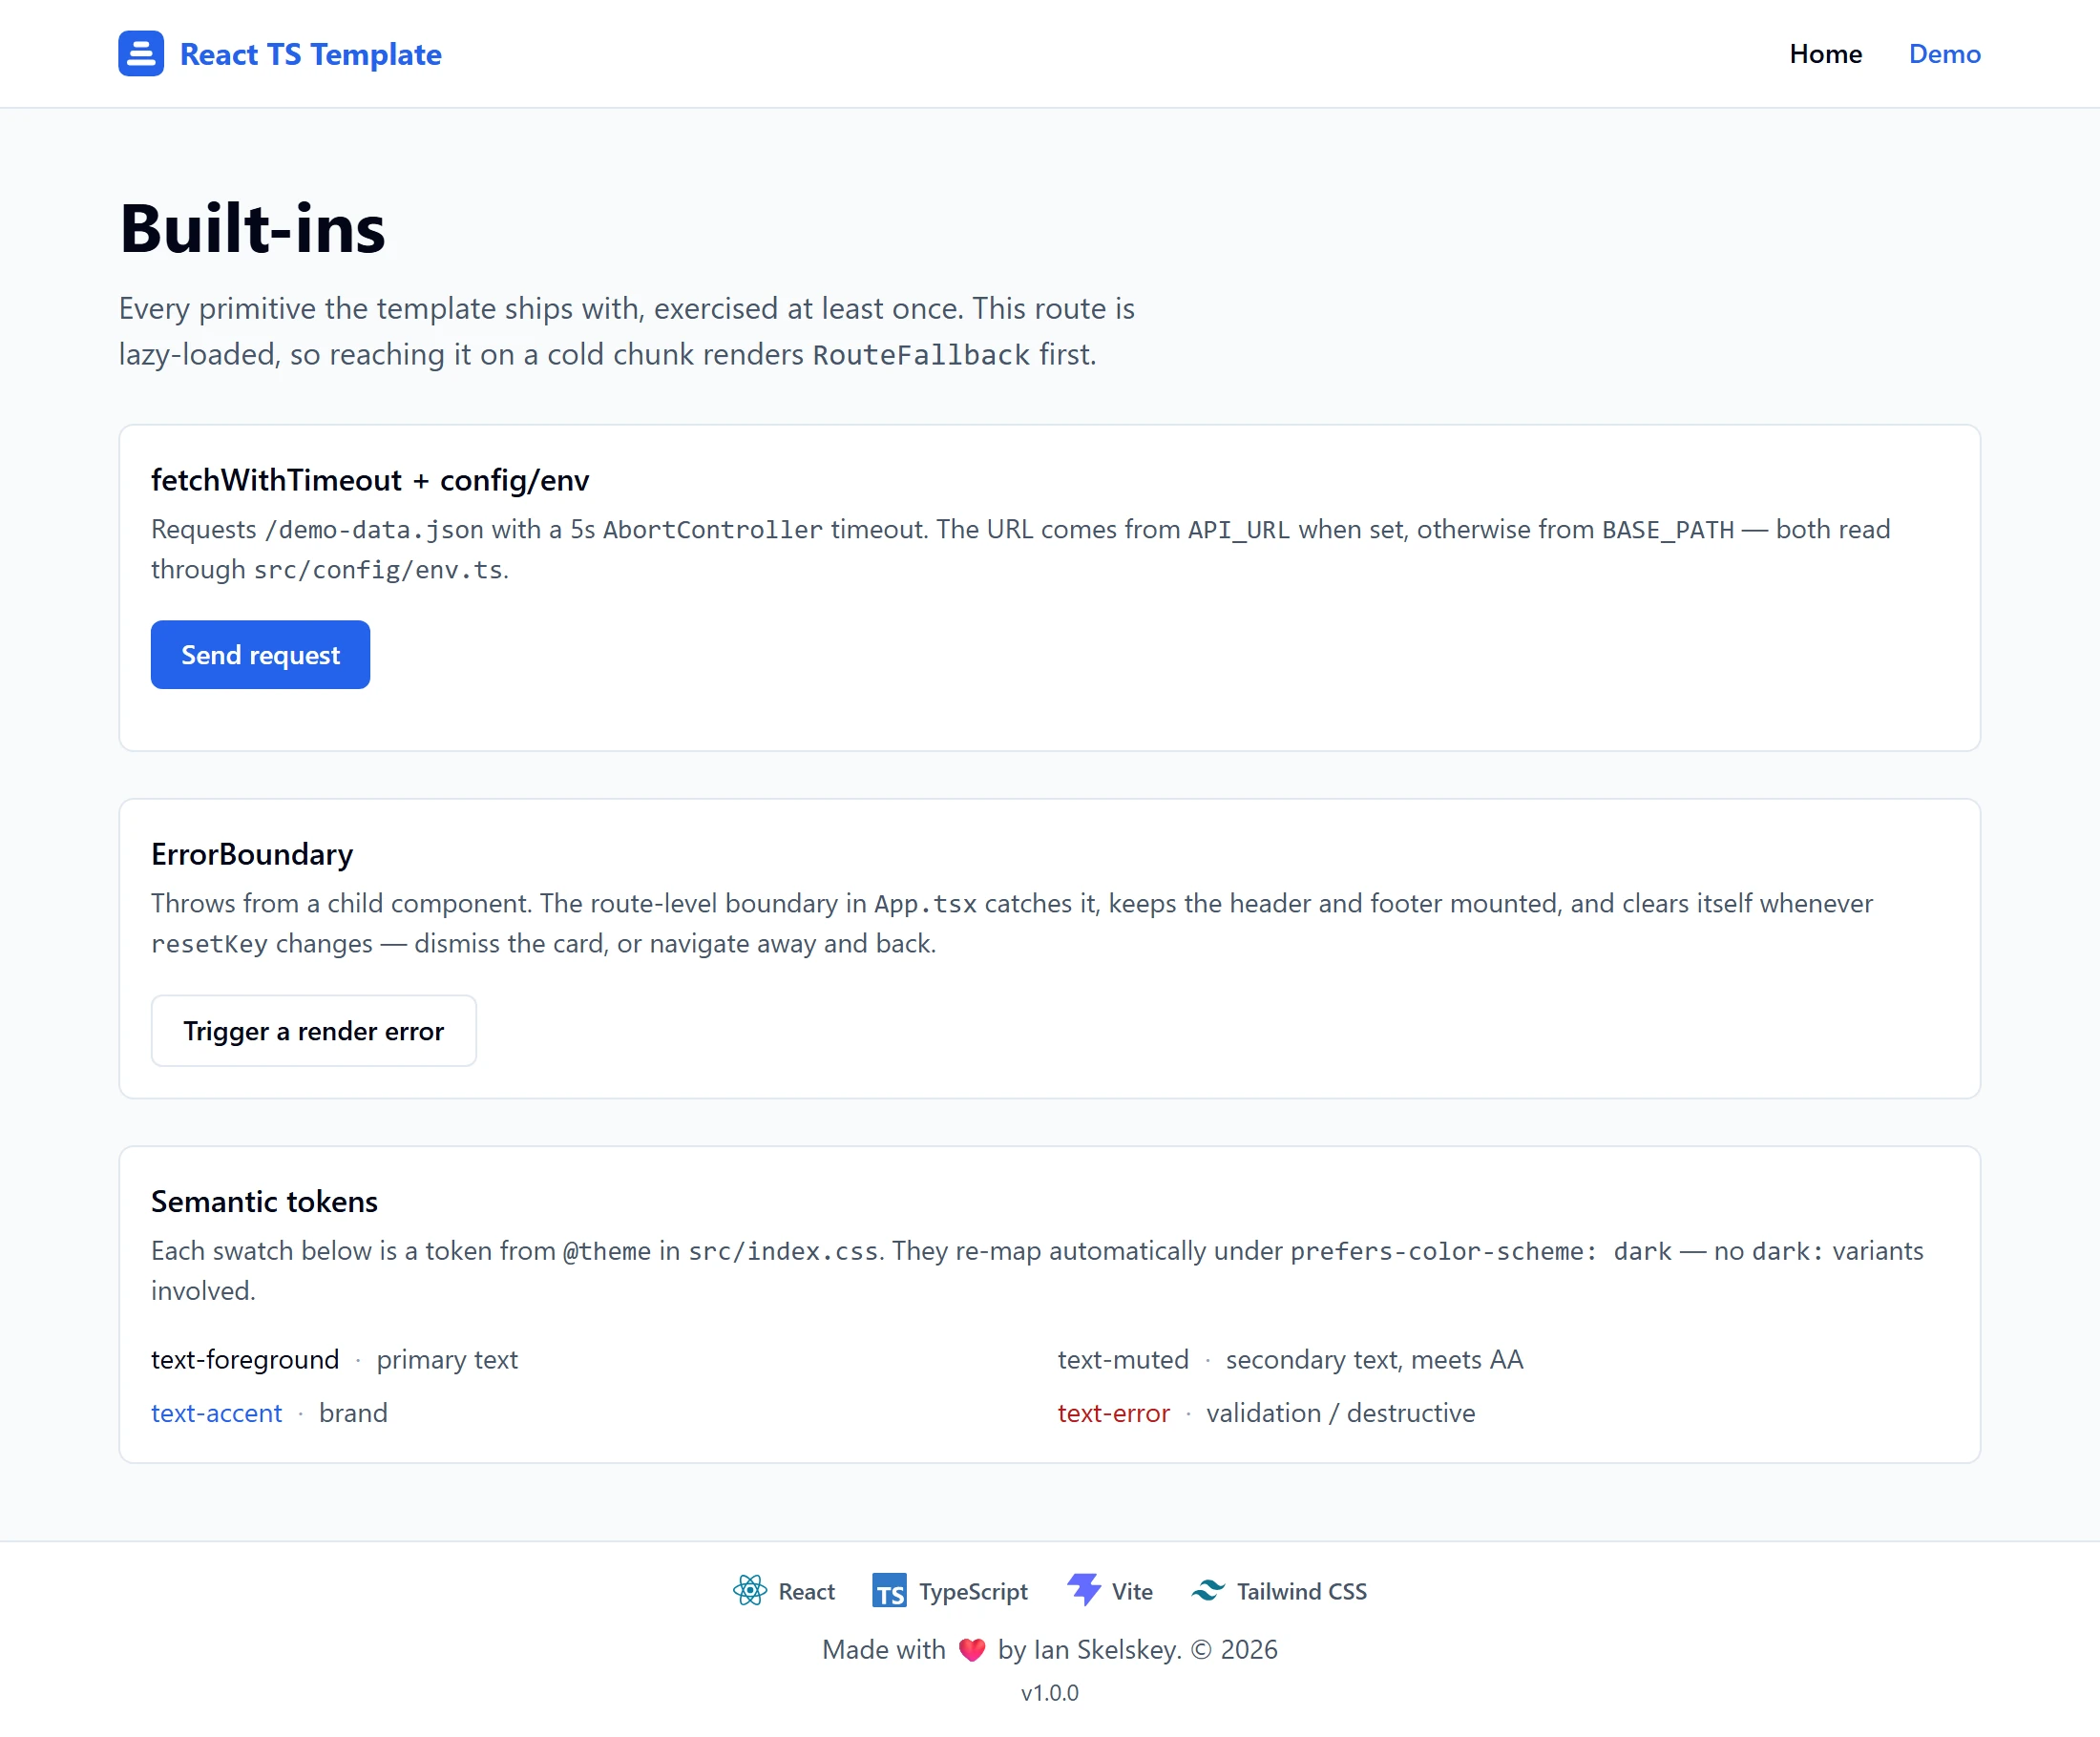Click the "validation / destructive" description text

(x=1340, y=1413)
